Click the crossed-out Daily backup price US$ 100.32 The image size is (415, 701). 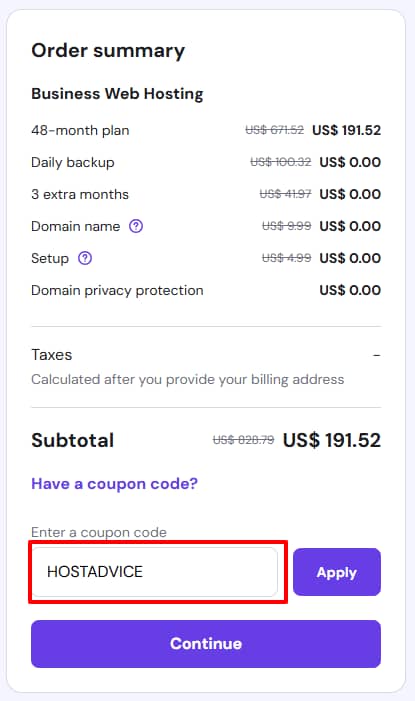280,162
